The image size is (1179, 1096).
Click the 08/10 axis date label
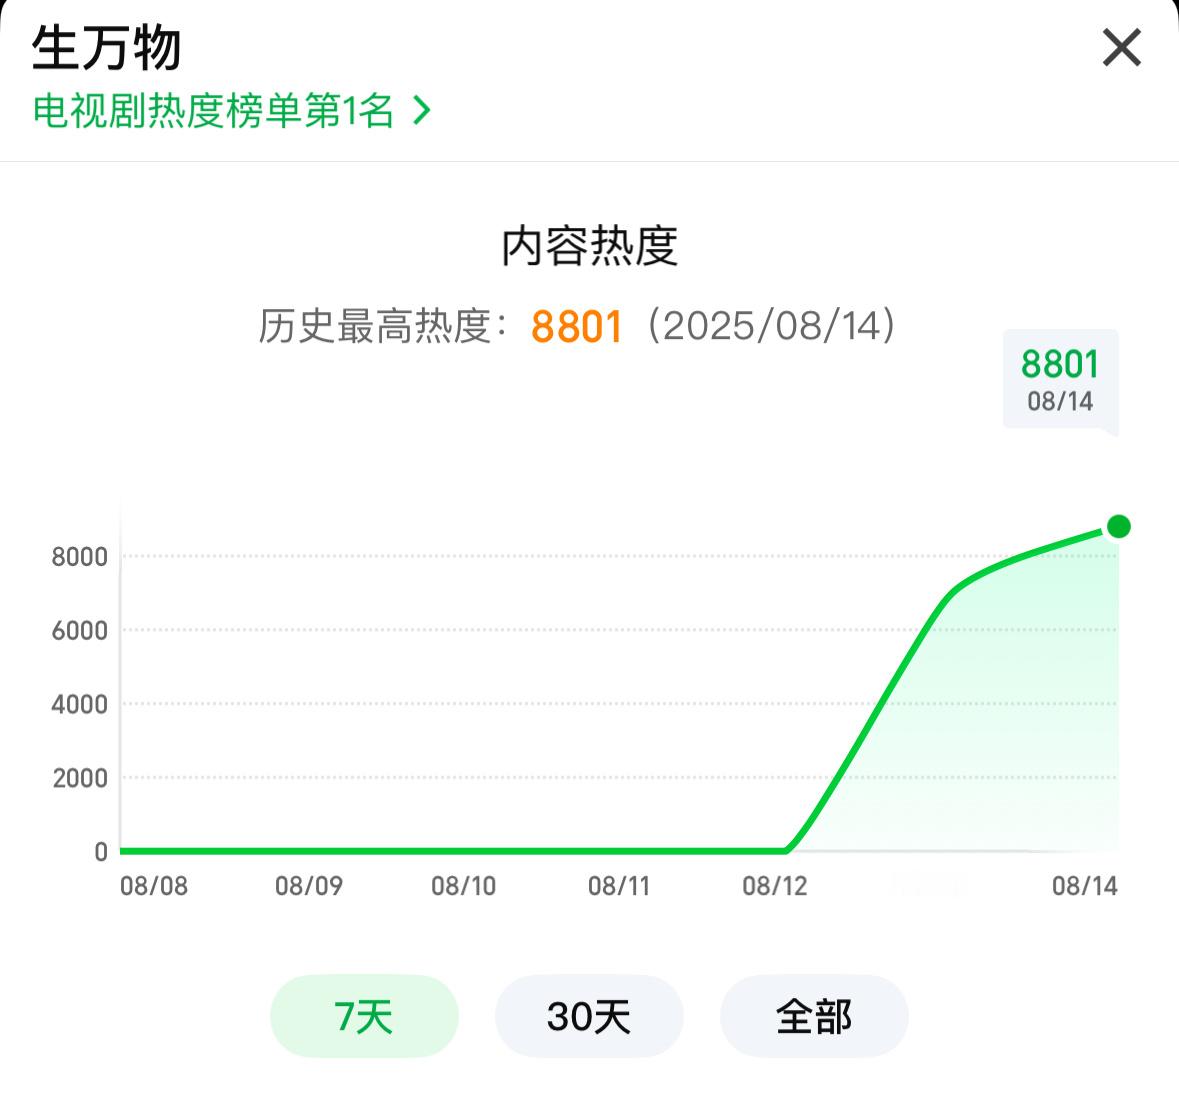[x=464, y=886]
